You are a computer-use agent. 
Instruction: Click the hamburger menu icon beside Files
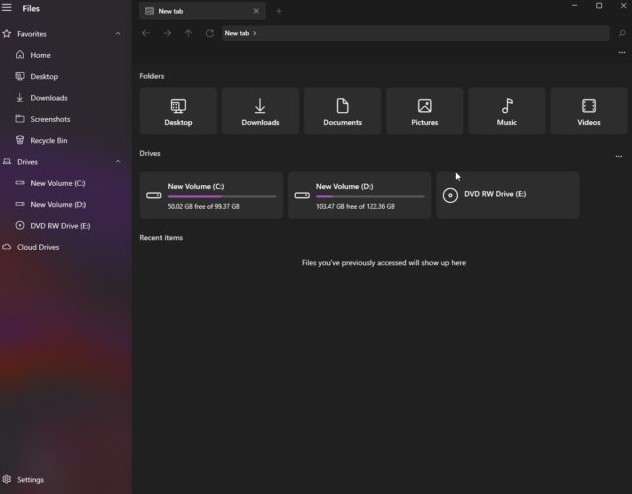coord(7,9)
